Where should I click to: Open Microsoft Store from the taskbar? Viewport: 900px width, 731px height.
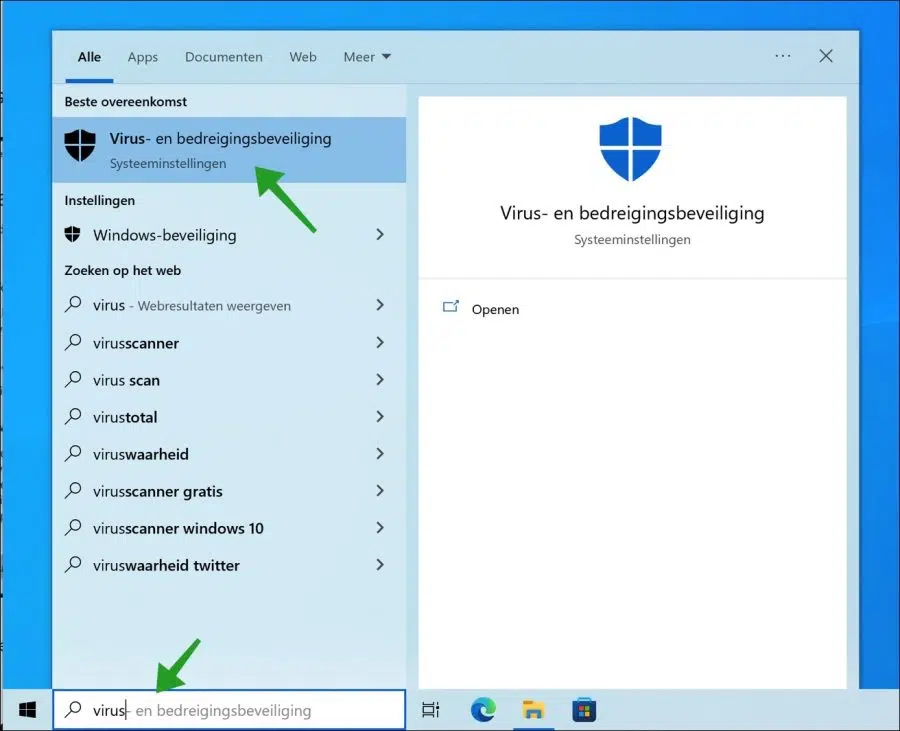(584, 710)
